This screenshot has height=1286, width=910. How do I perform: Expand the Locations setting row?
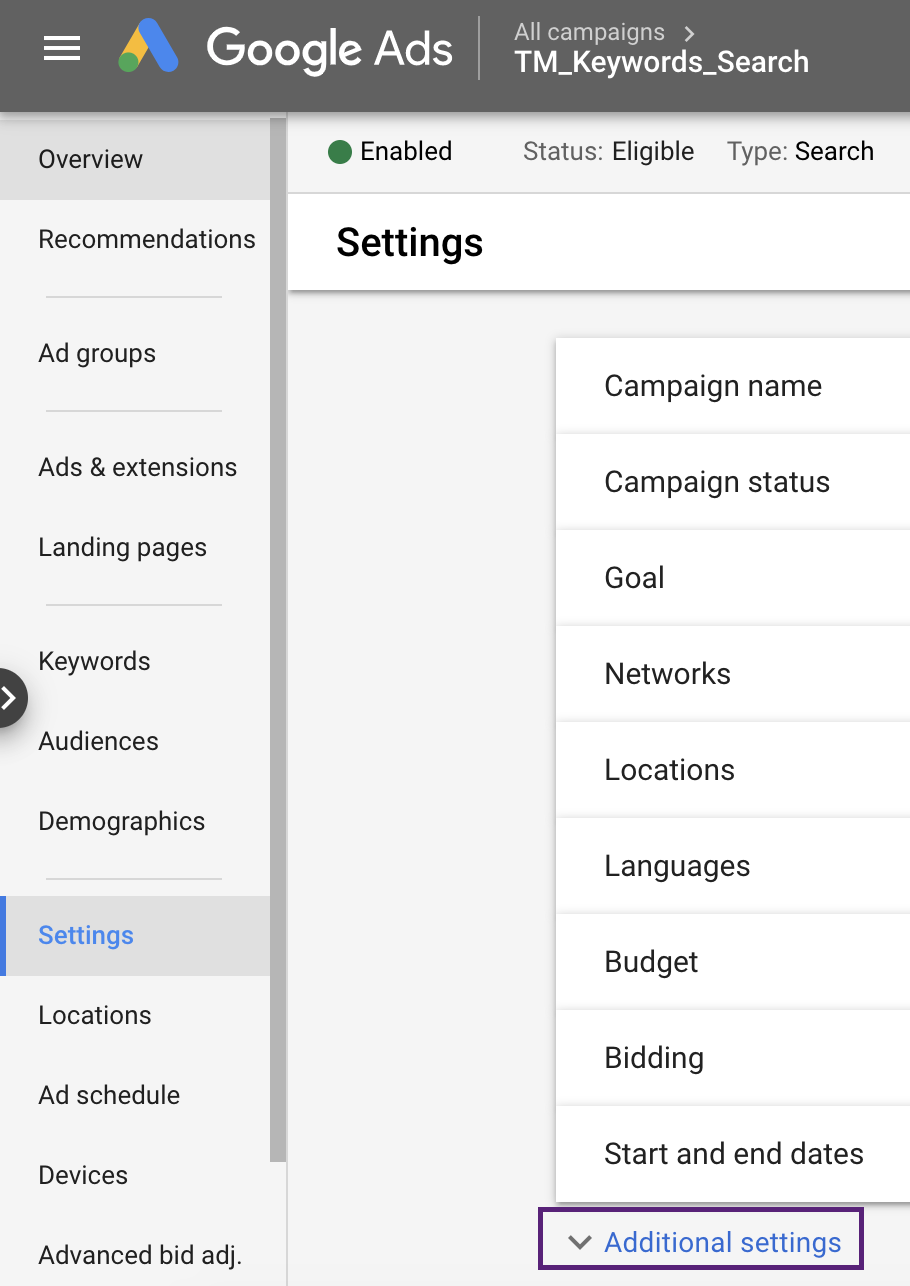coord(733,770)
